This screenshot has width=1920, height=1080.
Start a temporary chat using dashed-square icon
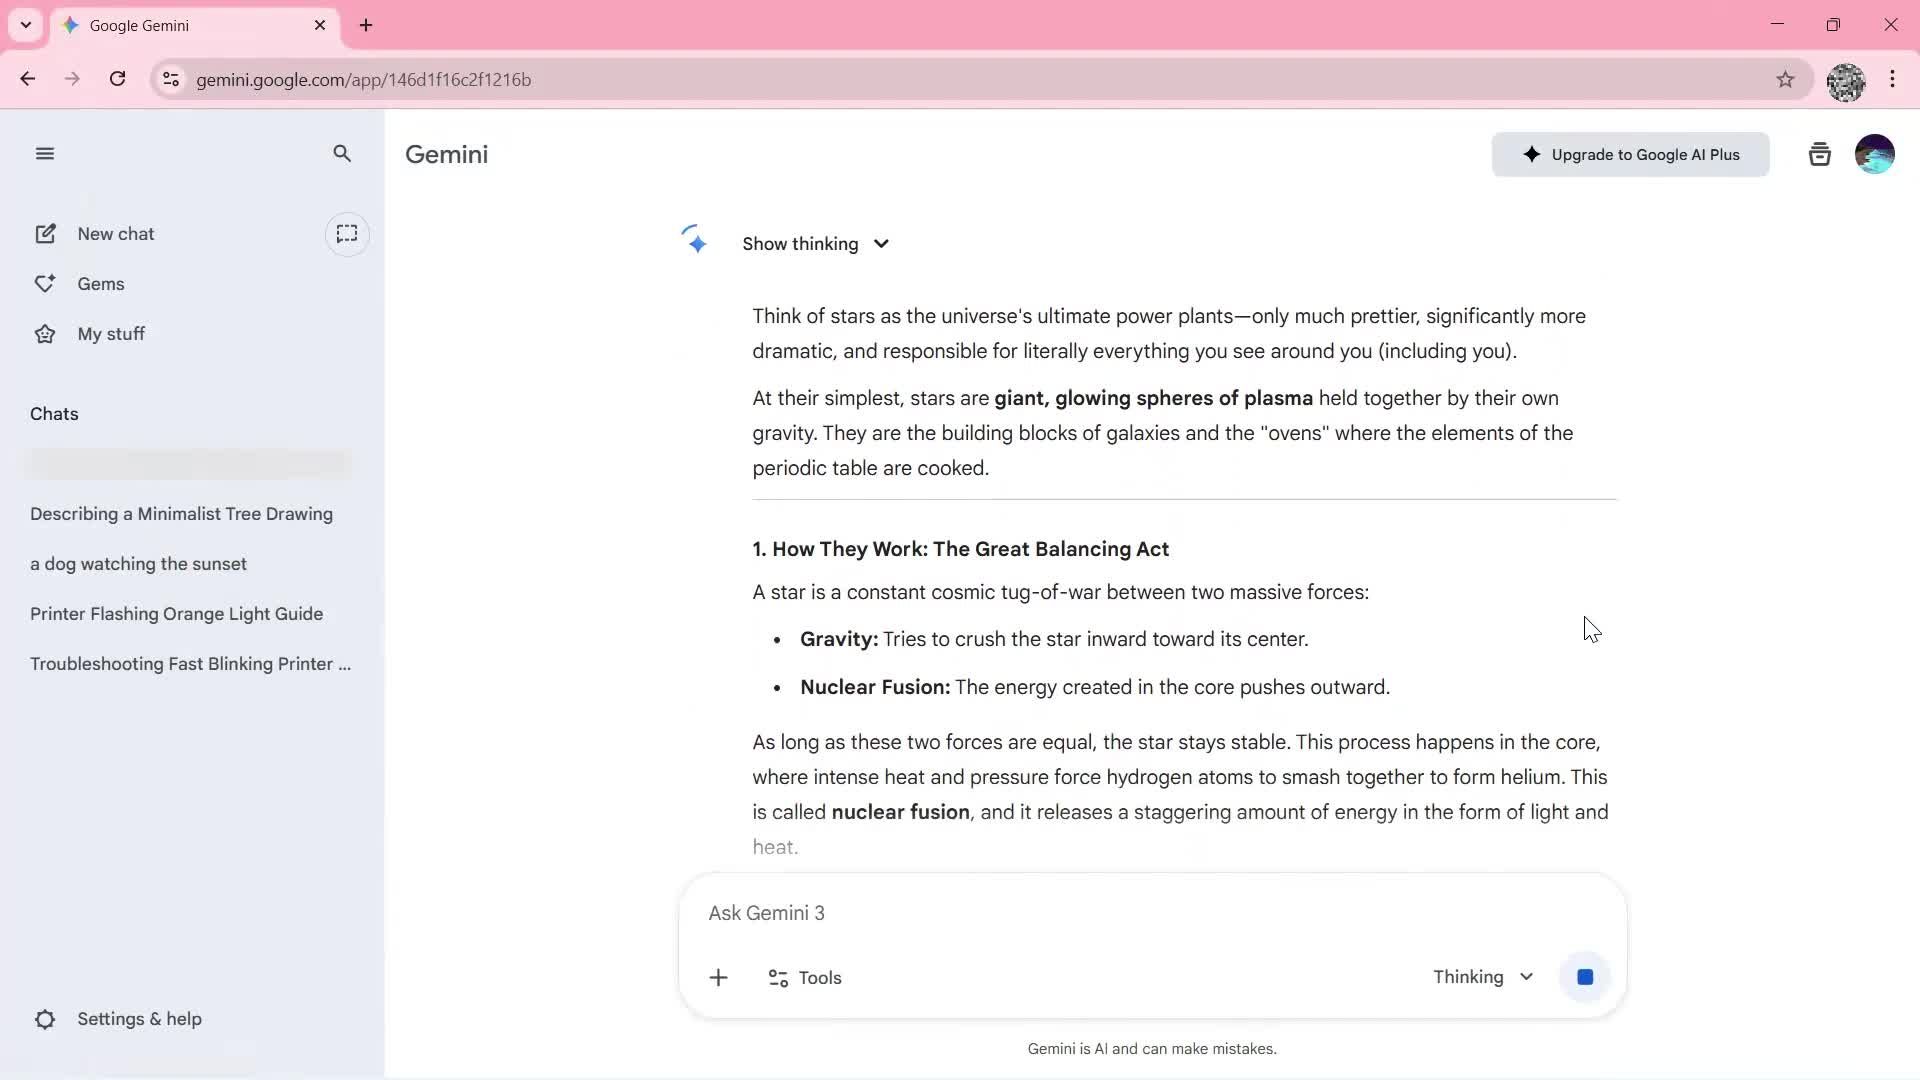coord(347,234)
